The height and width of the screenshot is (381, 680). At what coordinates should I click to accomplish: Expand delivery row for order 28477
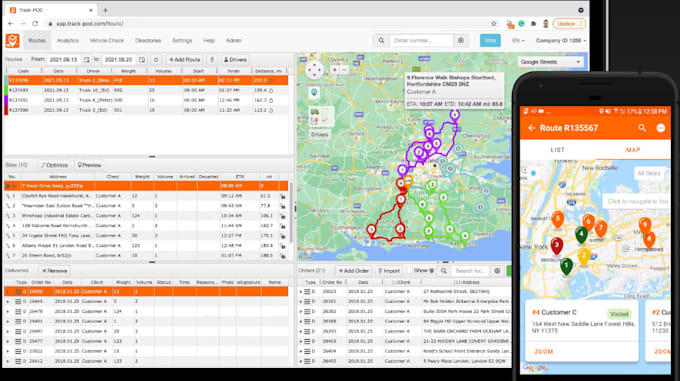pos(7,341)
